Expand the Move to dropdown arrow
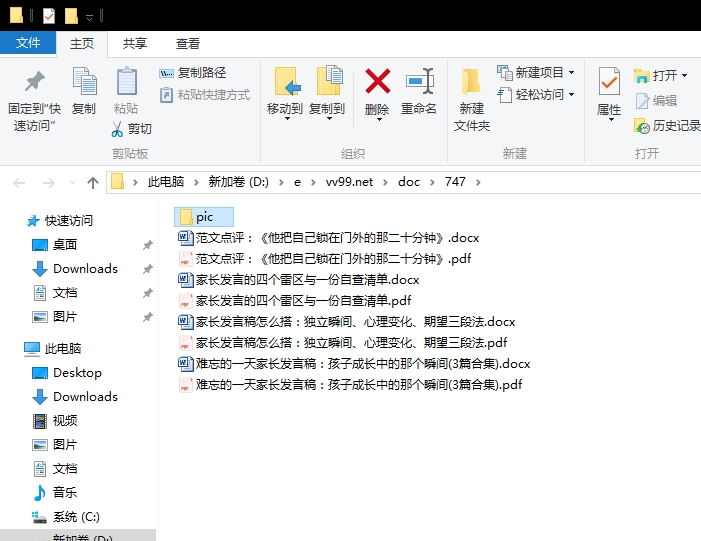 click(x=287, y=119)
